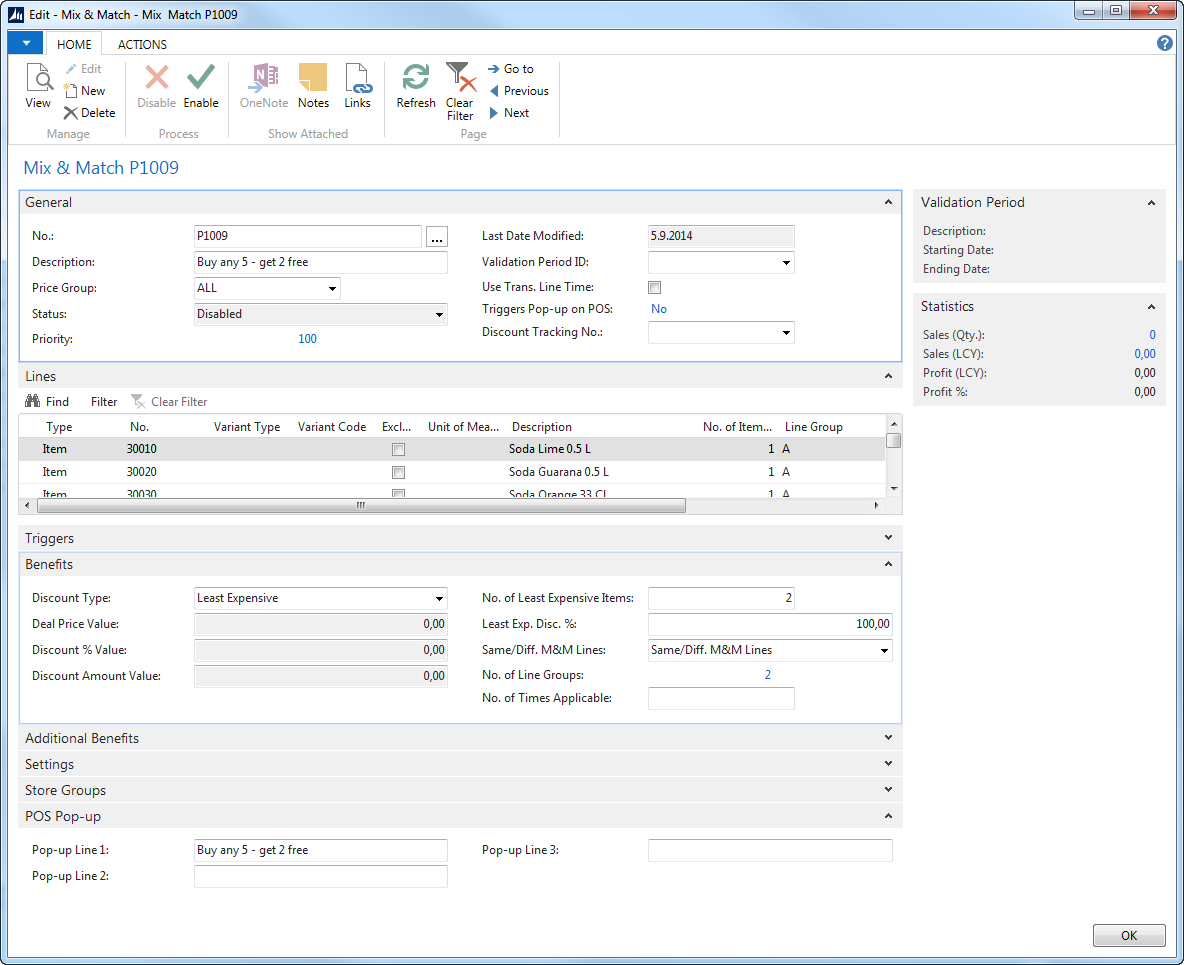Click the Lines grid horizontal scrollbar
1184x965 pixels.
(x=360, y=506)
